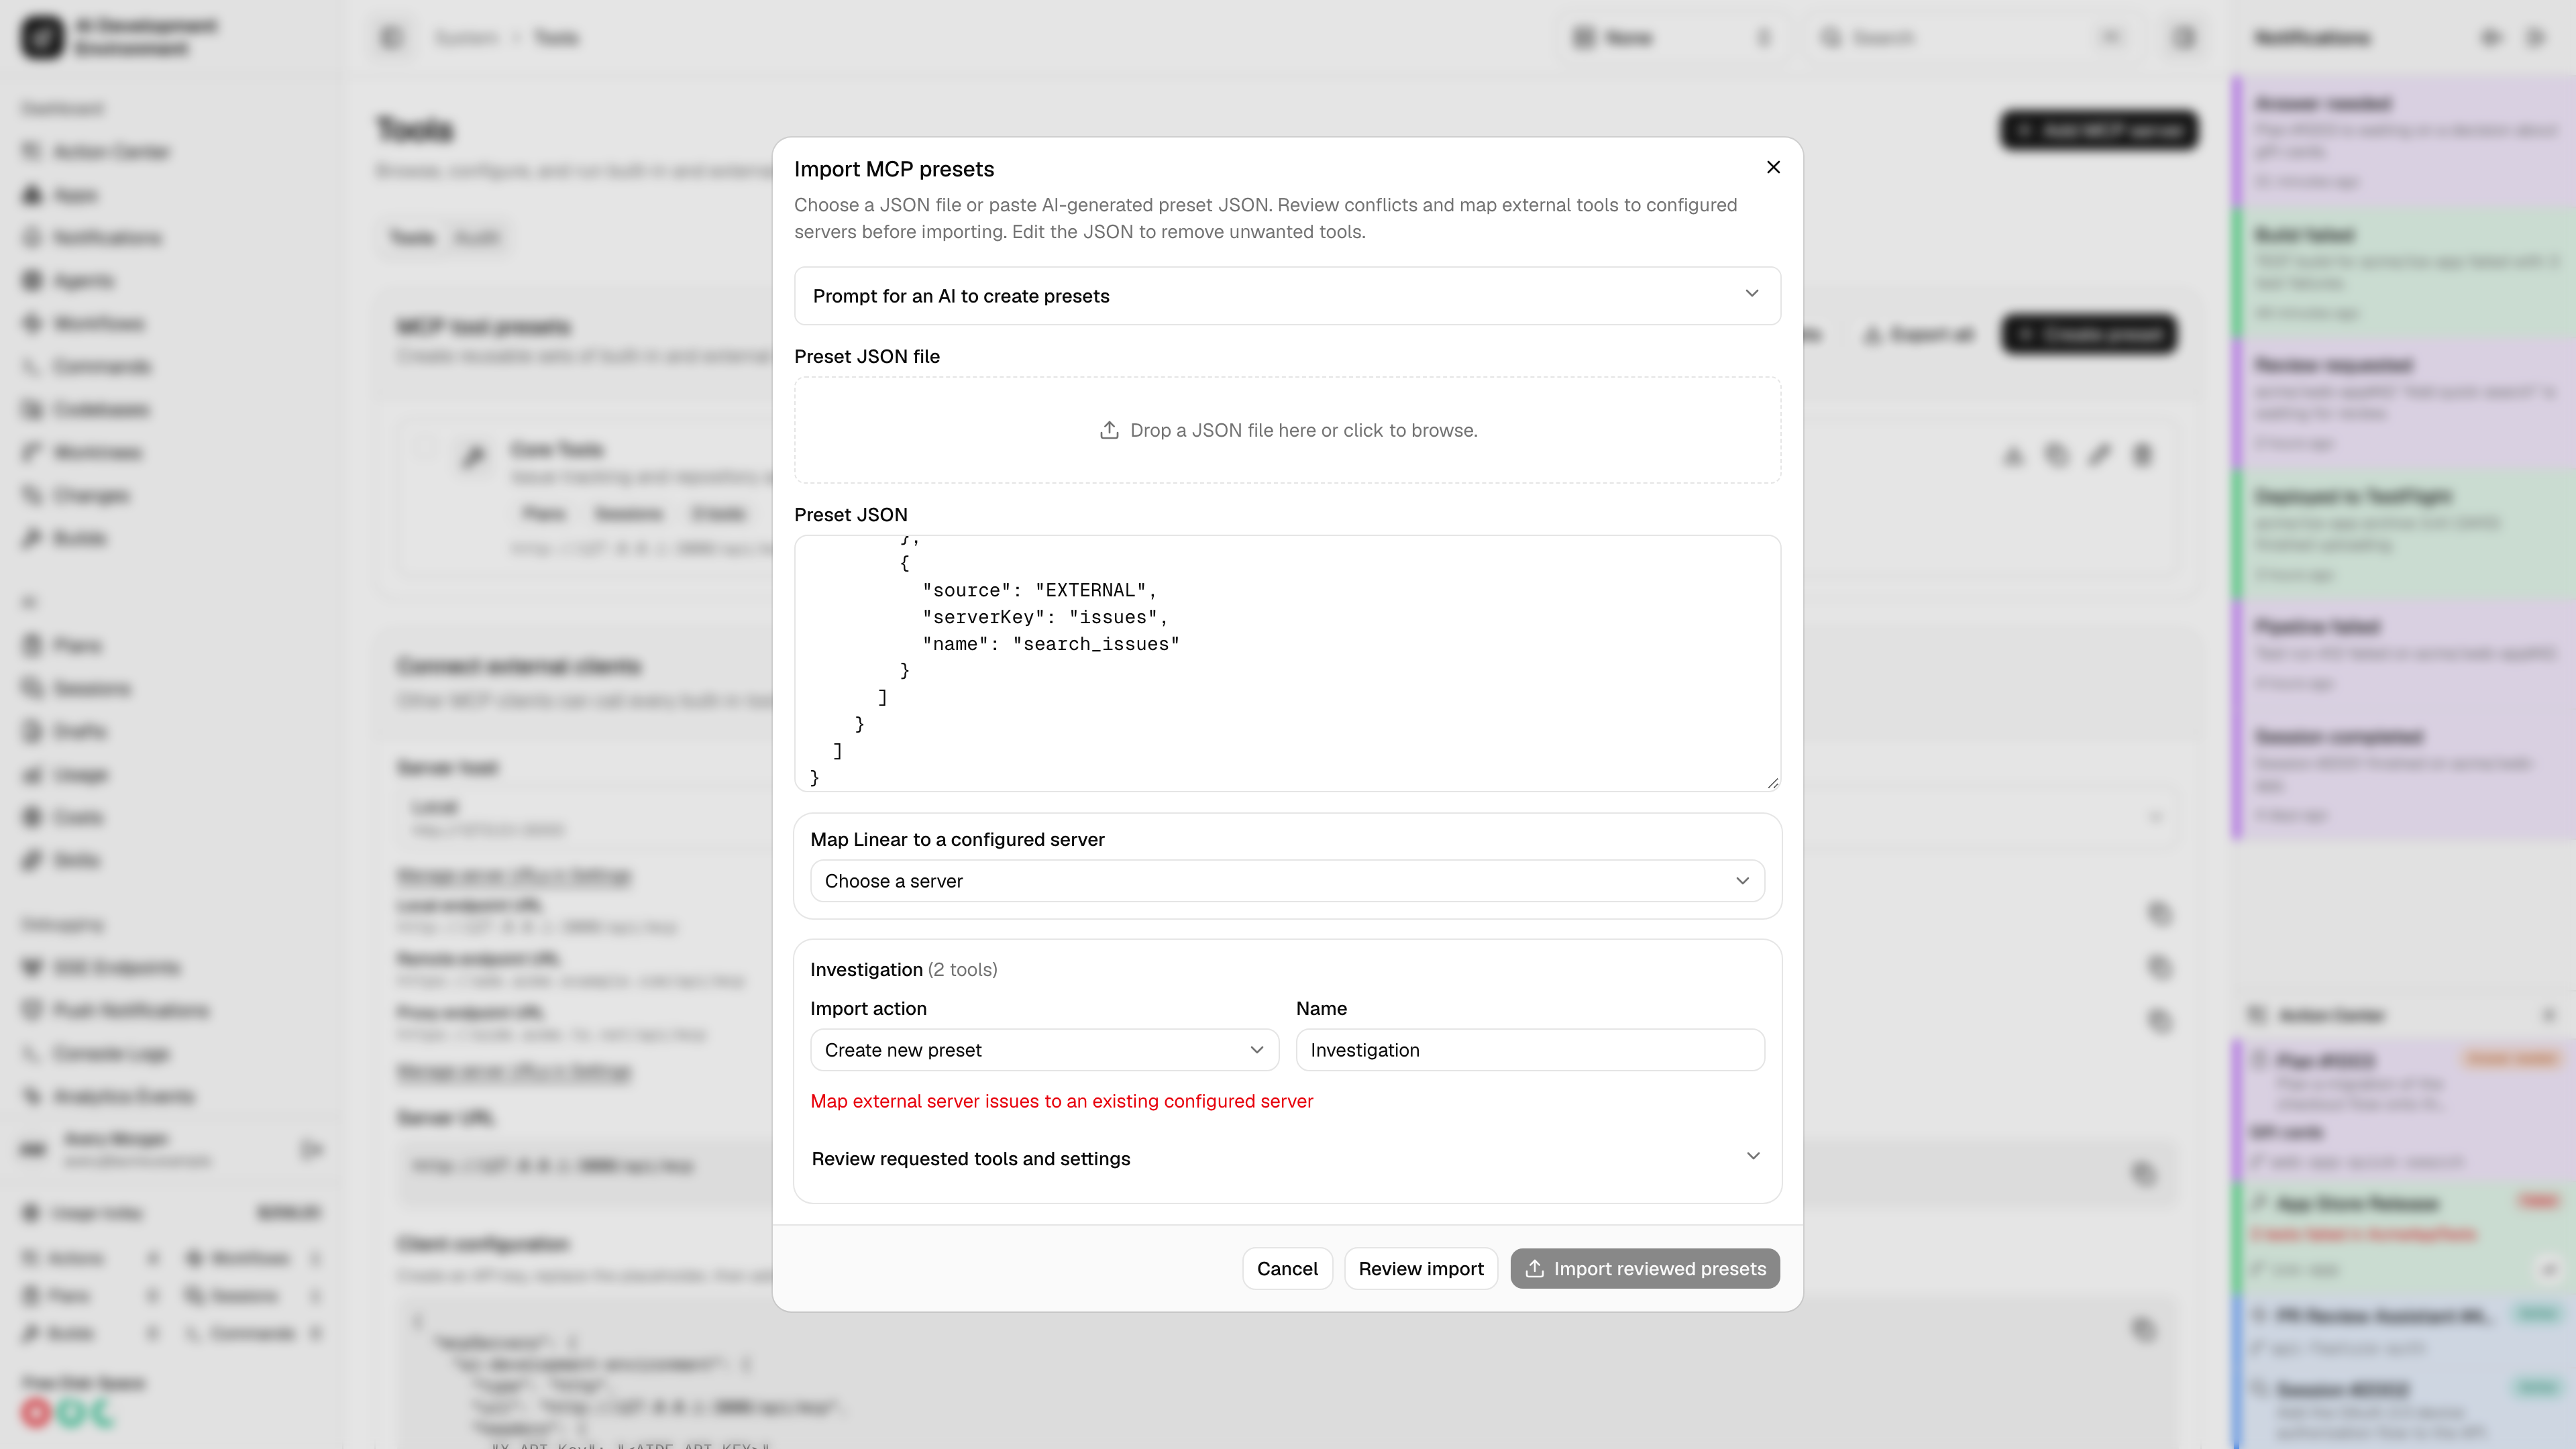Image resolution: width=2576 pixels, height=1449 pixels.
Task: Open the Choose a server dropdown
Action: (x=1287, y=881)
